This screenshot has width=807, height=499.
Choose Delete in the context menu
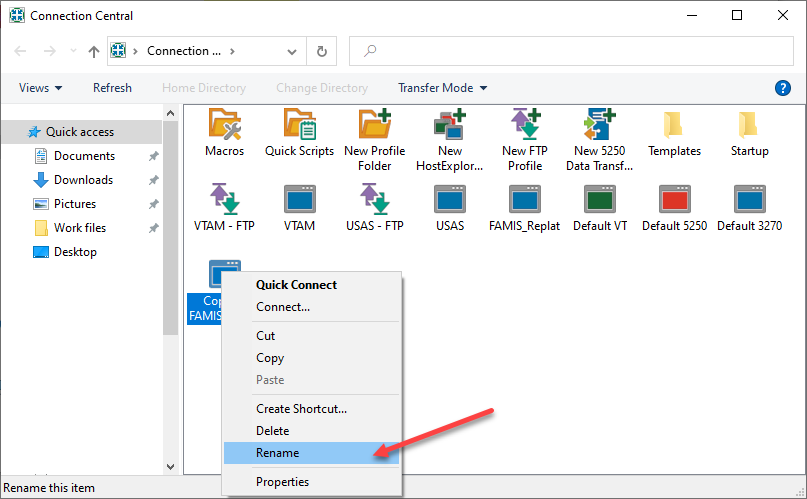[x=311, y=431]
